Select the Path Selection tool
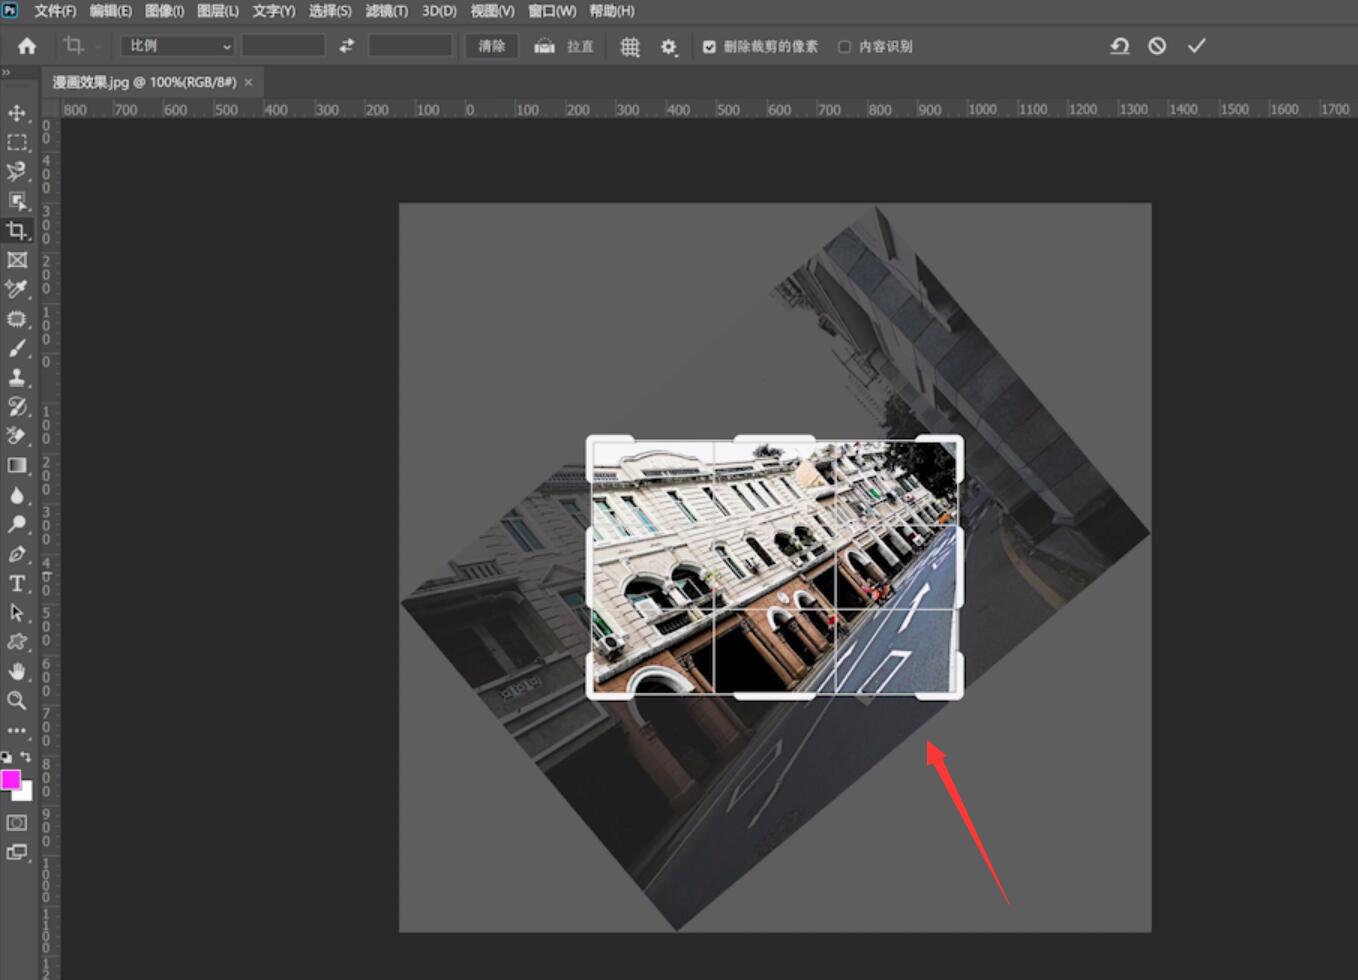Image resolution: width=1358 pixels, height=980 pixels. tap(17, 612)
